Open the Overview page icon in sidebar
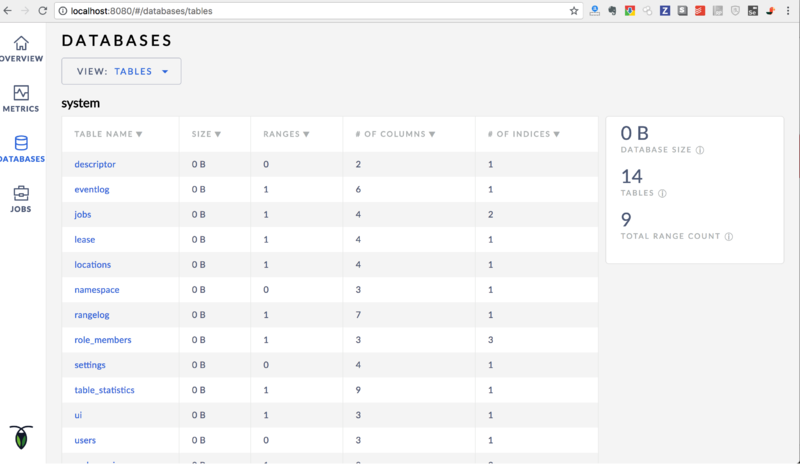 tap(21, 44)
